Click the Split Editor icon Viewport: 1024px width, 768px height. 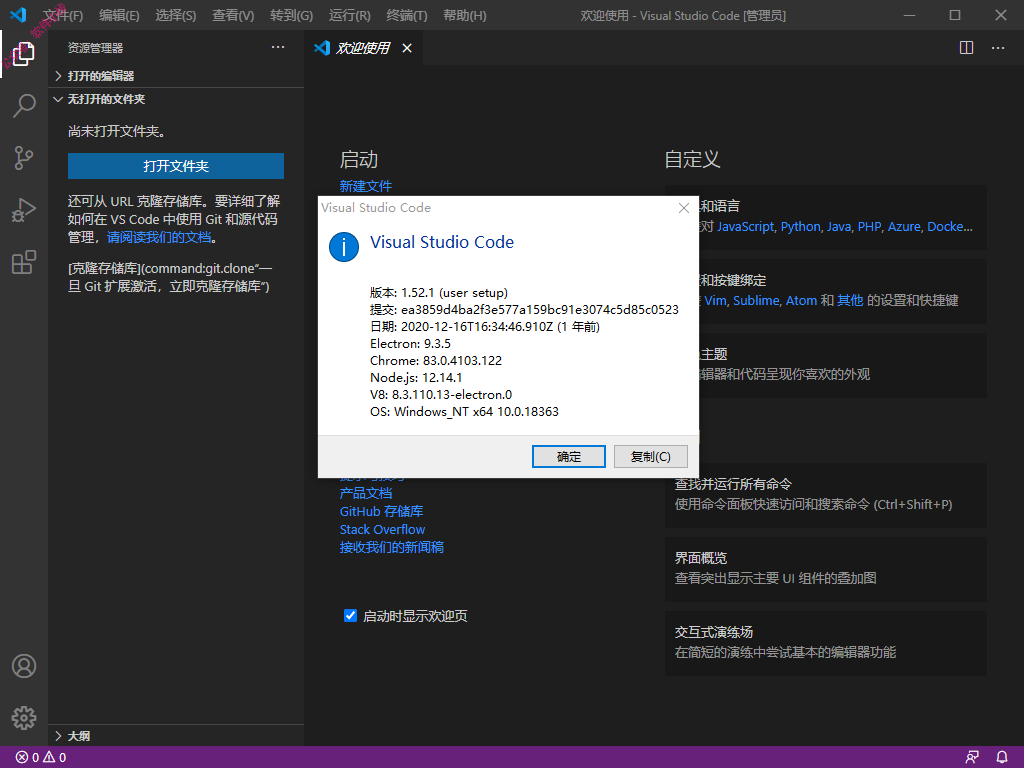(967, 48)
